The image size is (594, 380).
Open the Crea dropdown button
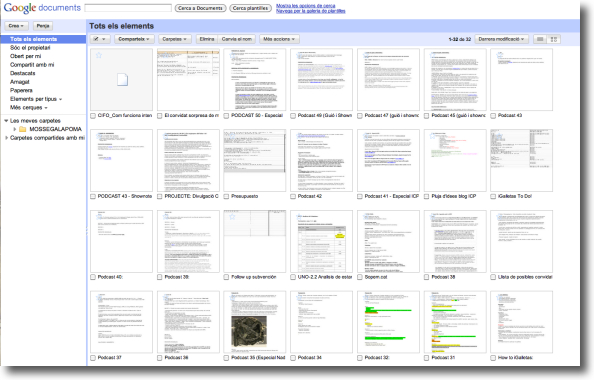click(x=16, y=26)
